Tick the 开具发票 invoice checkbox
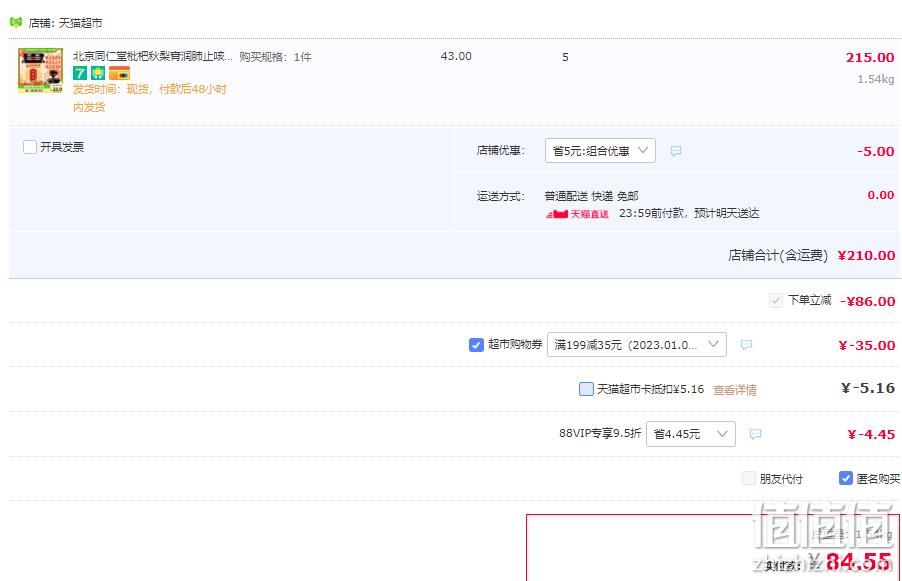The width and height of the screenshot is (902, 581). point(30,147)
